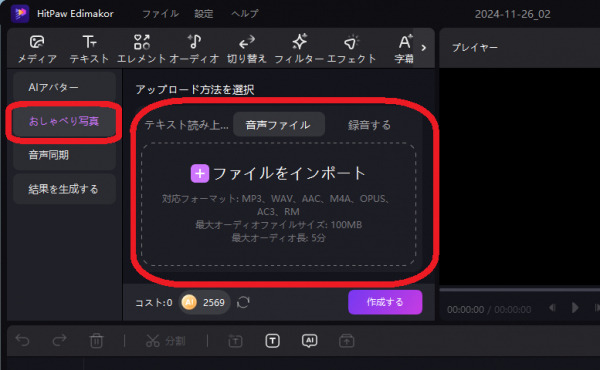The width and height of the screenshot is (600, 370).
Task: Open the ファイル menu
Action: (160, 14)
